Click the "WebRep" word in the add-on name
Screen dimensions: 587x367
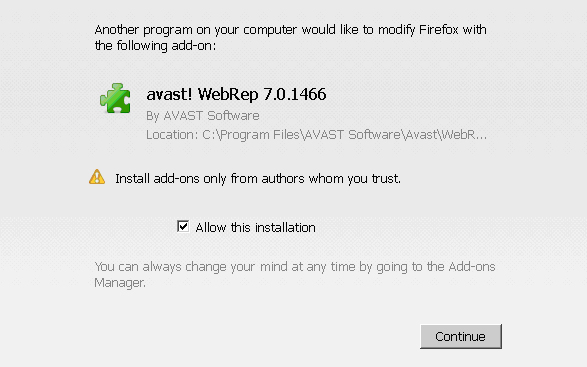(228, 94)
